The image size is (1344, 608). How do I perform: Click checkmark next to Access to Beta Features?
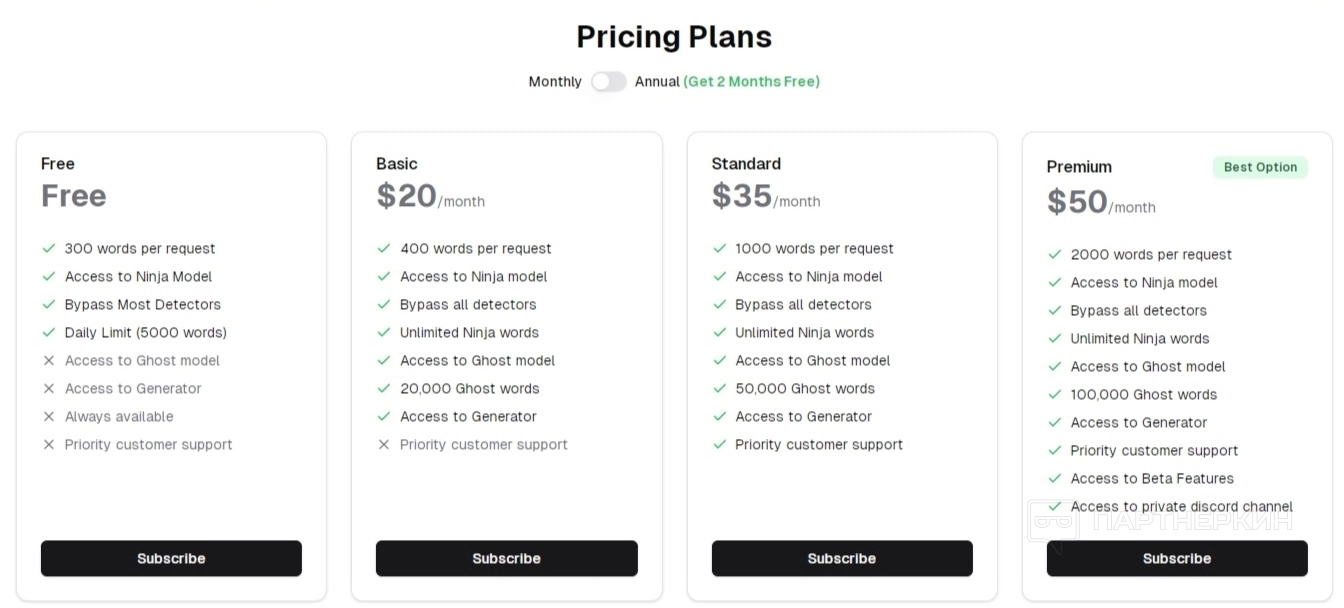(x=1054, y=478)
